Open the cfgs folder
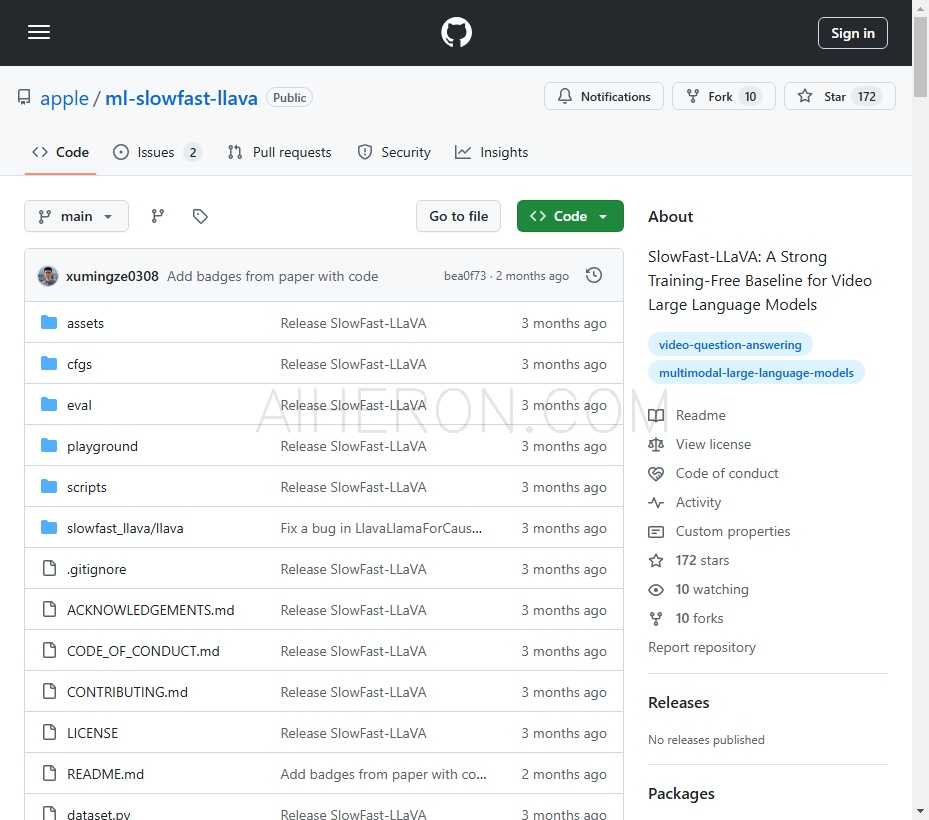929x820 pixels. click(x=79, y=364)
